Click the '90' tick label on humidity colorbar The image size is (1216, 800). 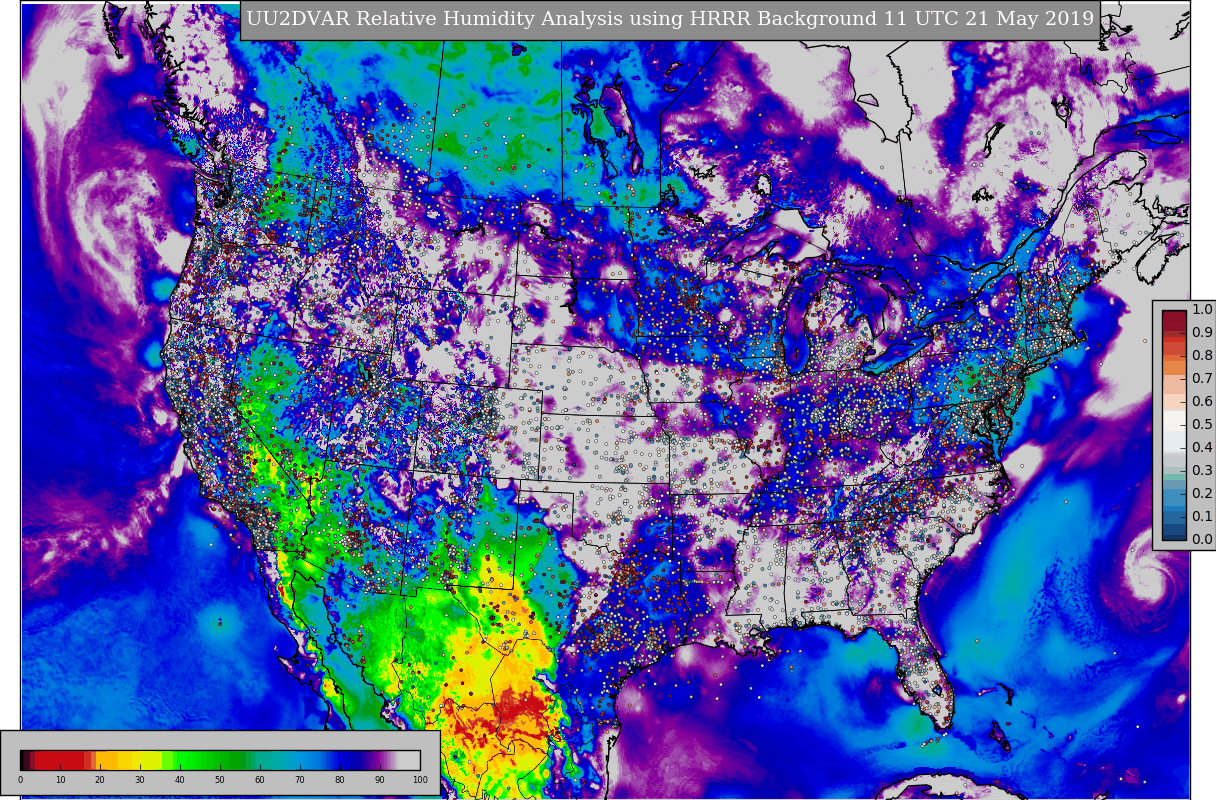coord(379,780)
